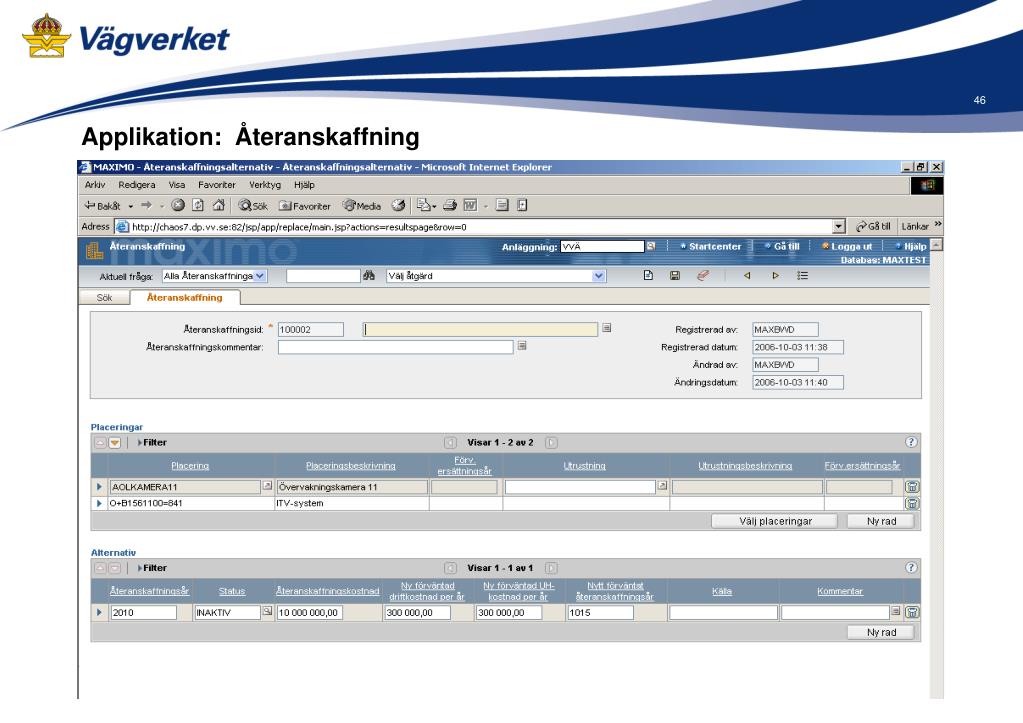Click the save record disk icon
The image size is (1023, 723).
[675, 275]
